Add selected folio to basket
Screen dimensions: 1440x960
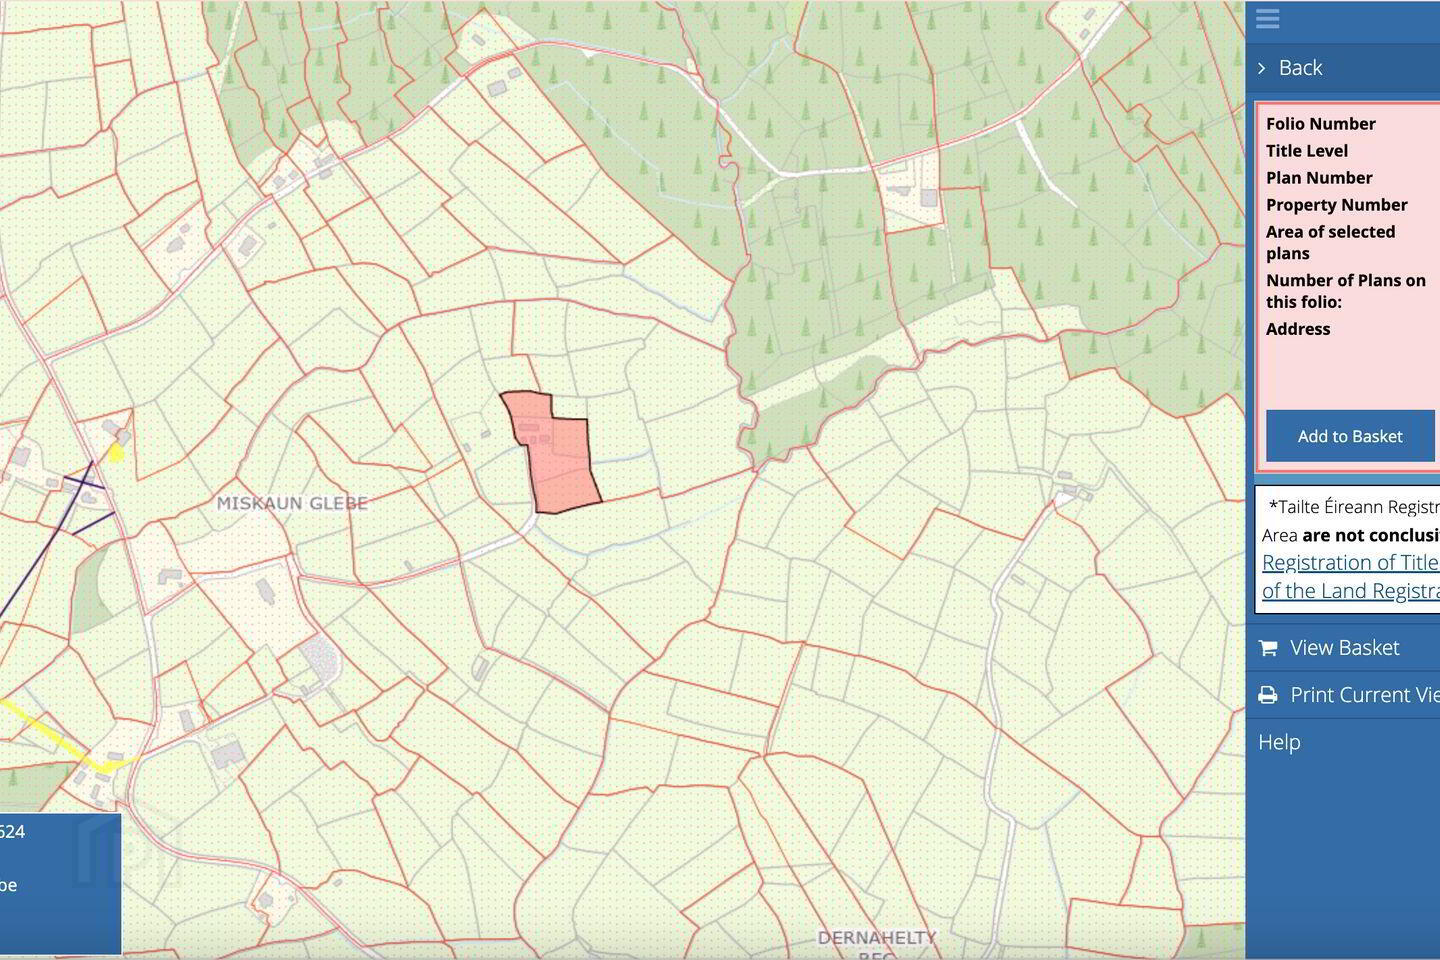point(1350,436)
